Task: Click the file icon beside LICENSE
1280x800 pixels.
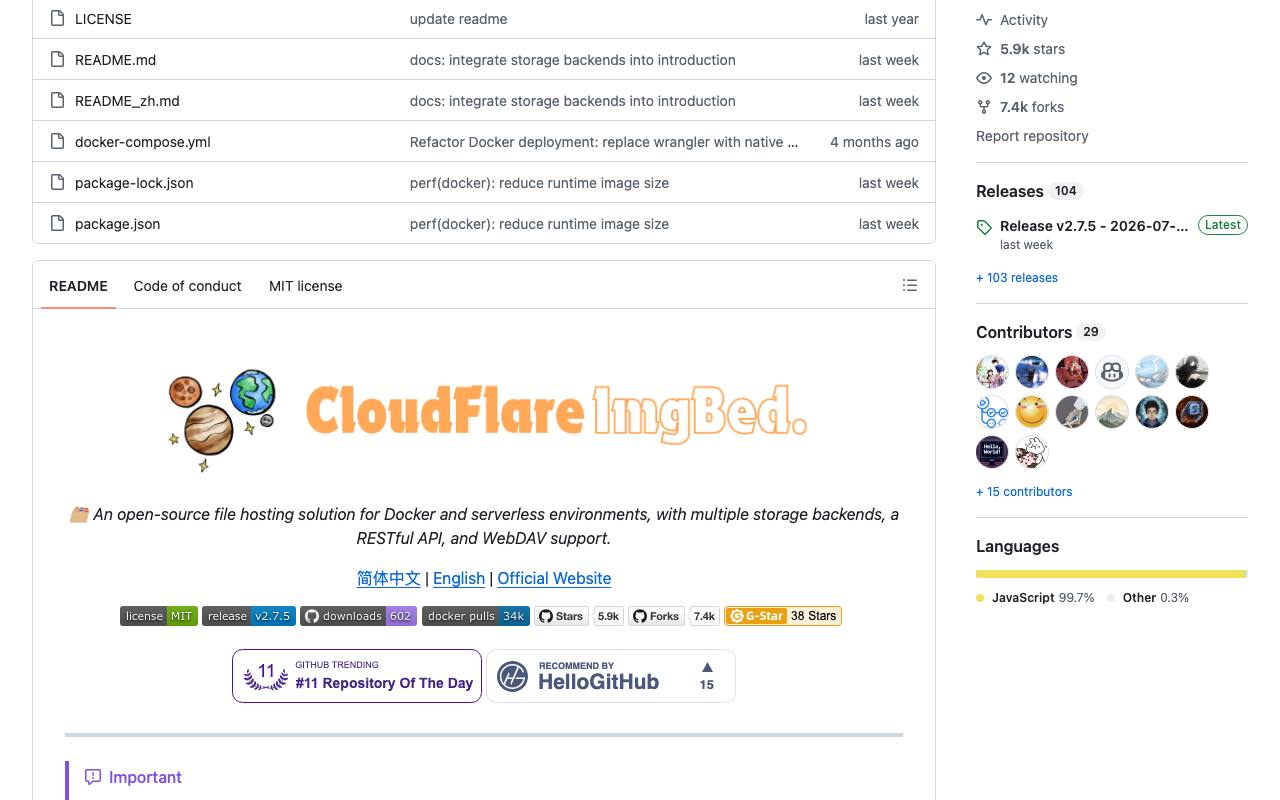Action: pyautogui.click(x=57, y=19)
